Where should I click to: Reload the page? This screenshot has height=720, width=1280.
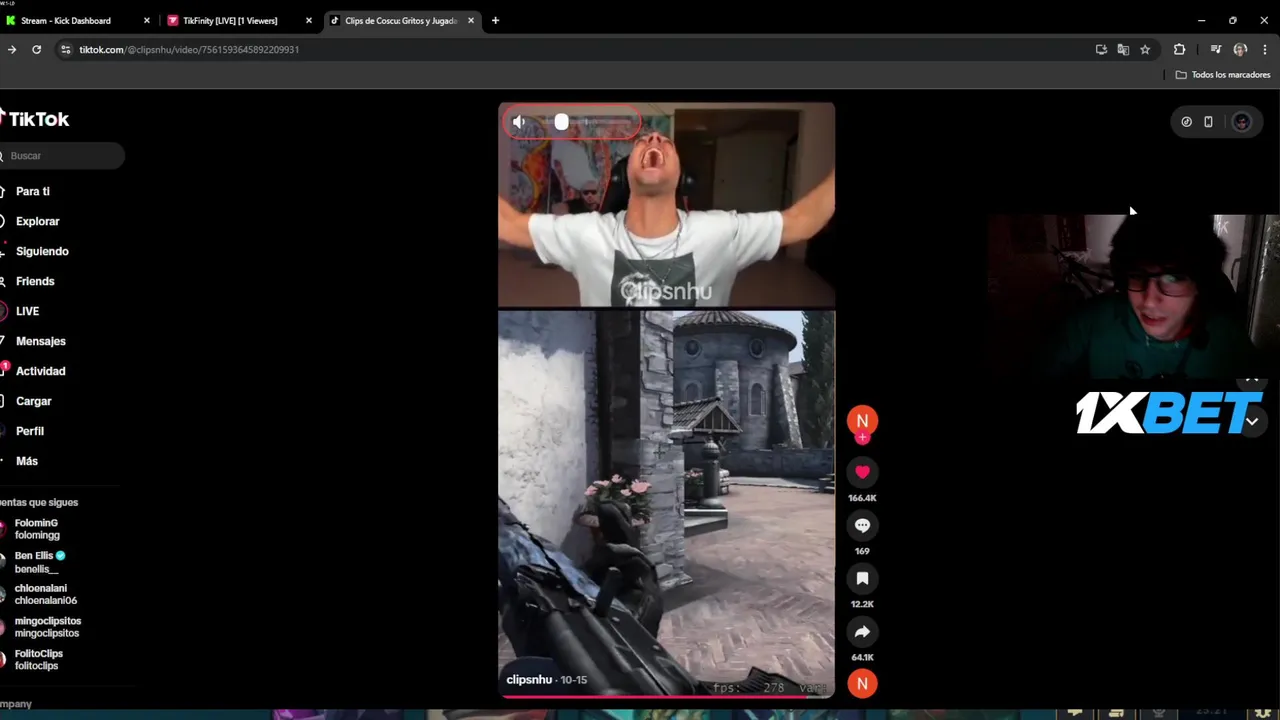pyautogui.click(x=36, y=49)
